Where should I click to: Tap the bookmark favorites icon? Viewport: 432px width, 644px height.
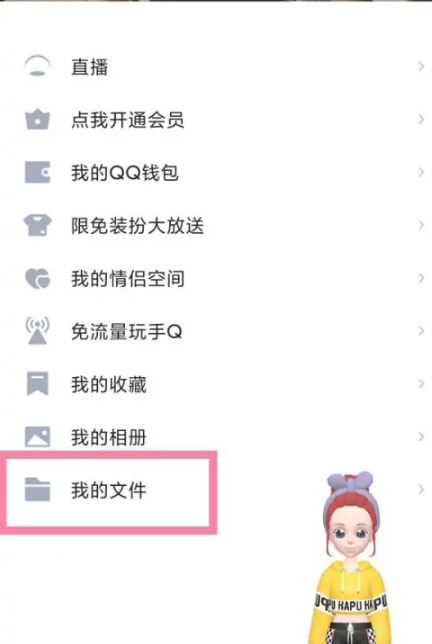pyautogui.click(x=37, y=384)
